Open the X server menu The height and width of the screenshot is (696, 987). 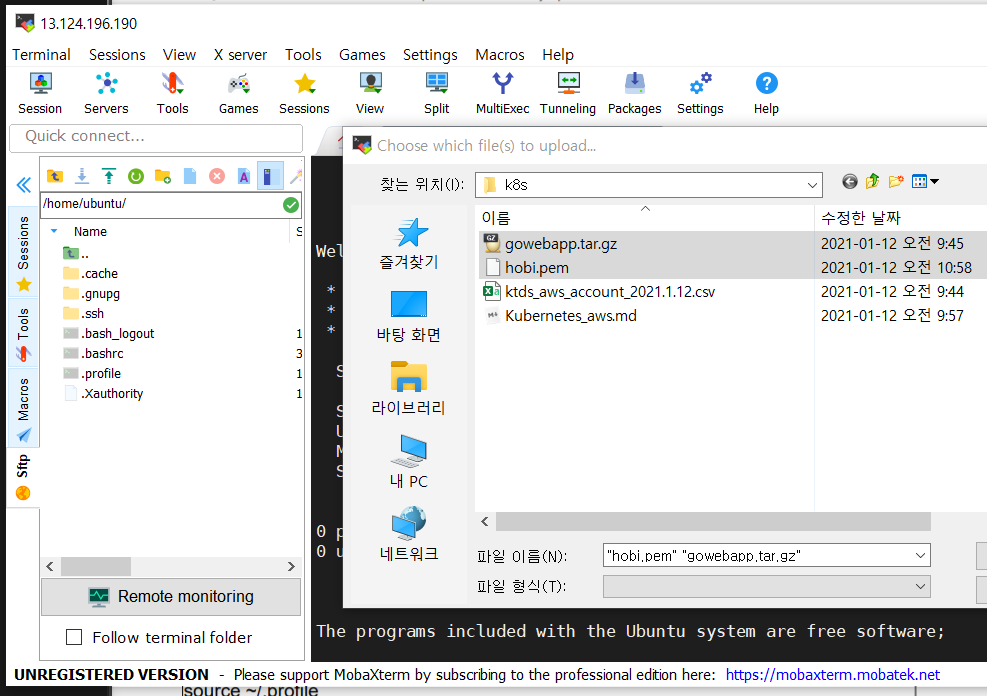click(x=240, y=55)
